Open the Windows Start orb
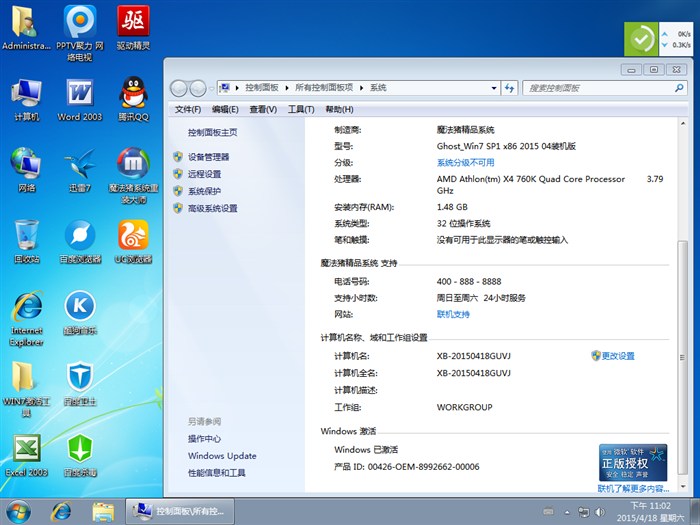The image size is (700, 525). point(18,512)
